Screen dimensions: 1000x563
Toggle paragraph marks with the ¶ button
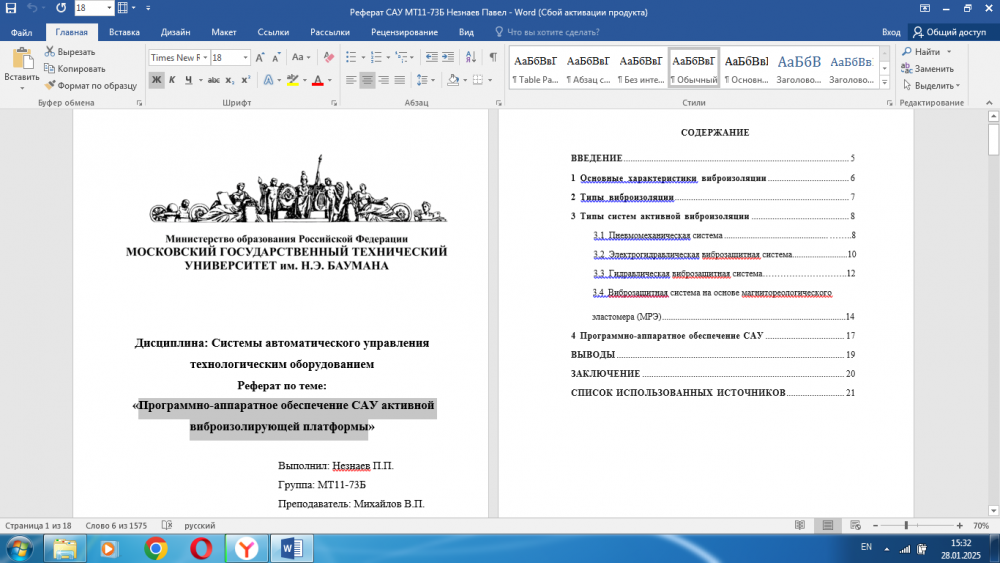[493, 57]
